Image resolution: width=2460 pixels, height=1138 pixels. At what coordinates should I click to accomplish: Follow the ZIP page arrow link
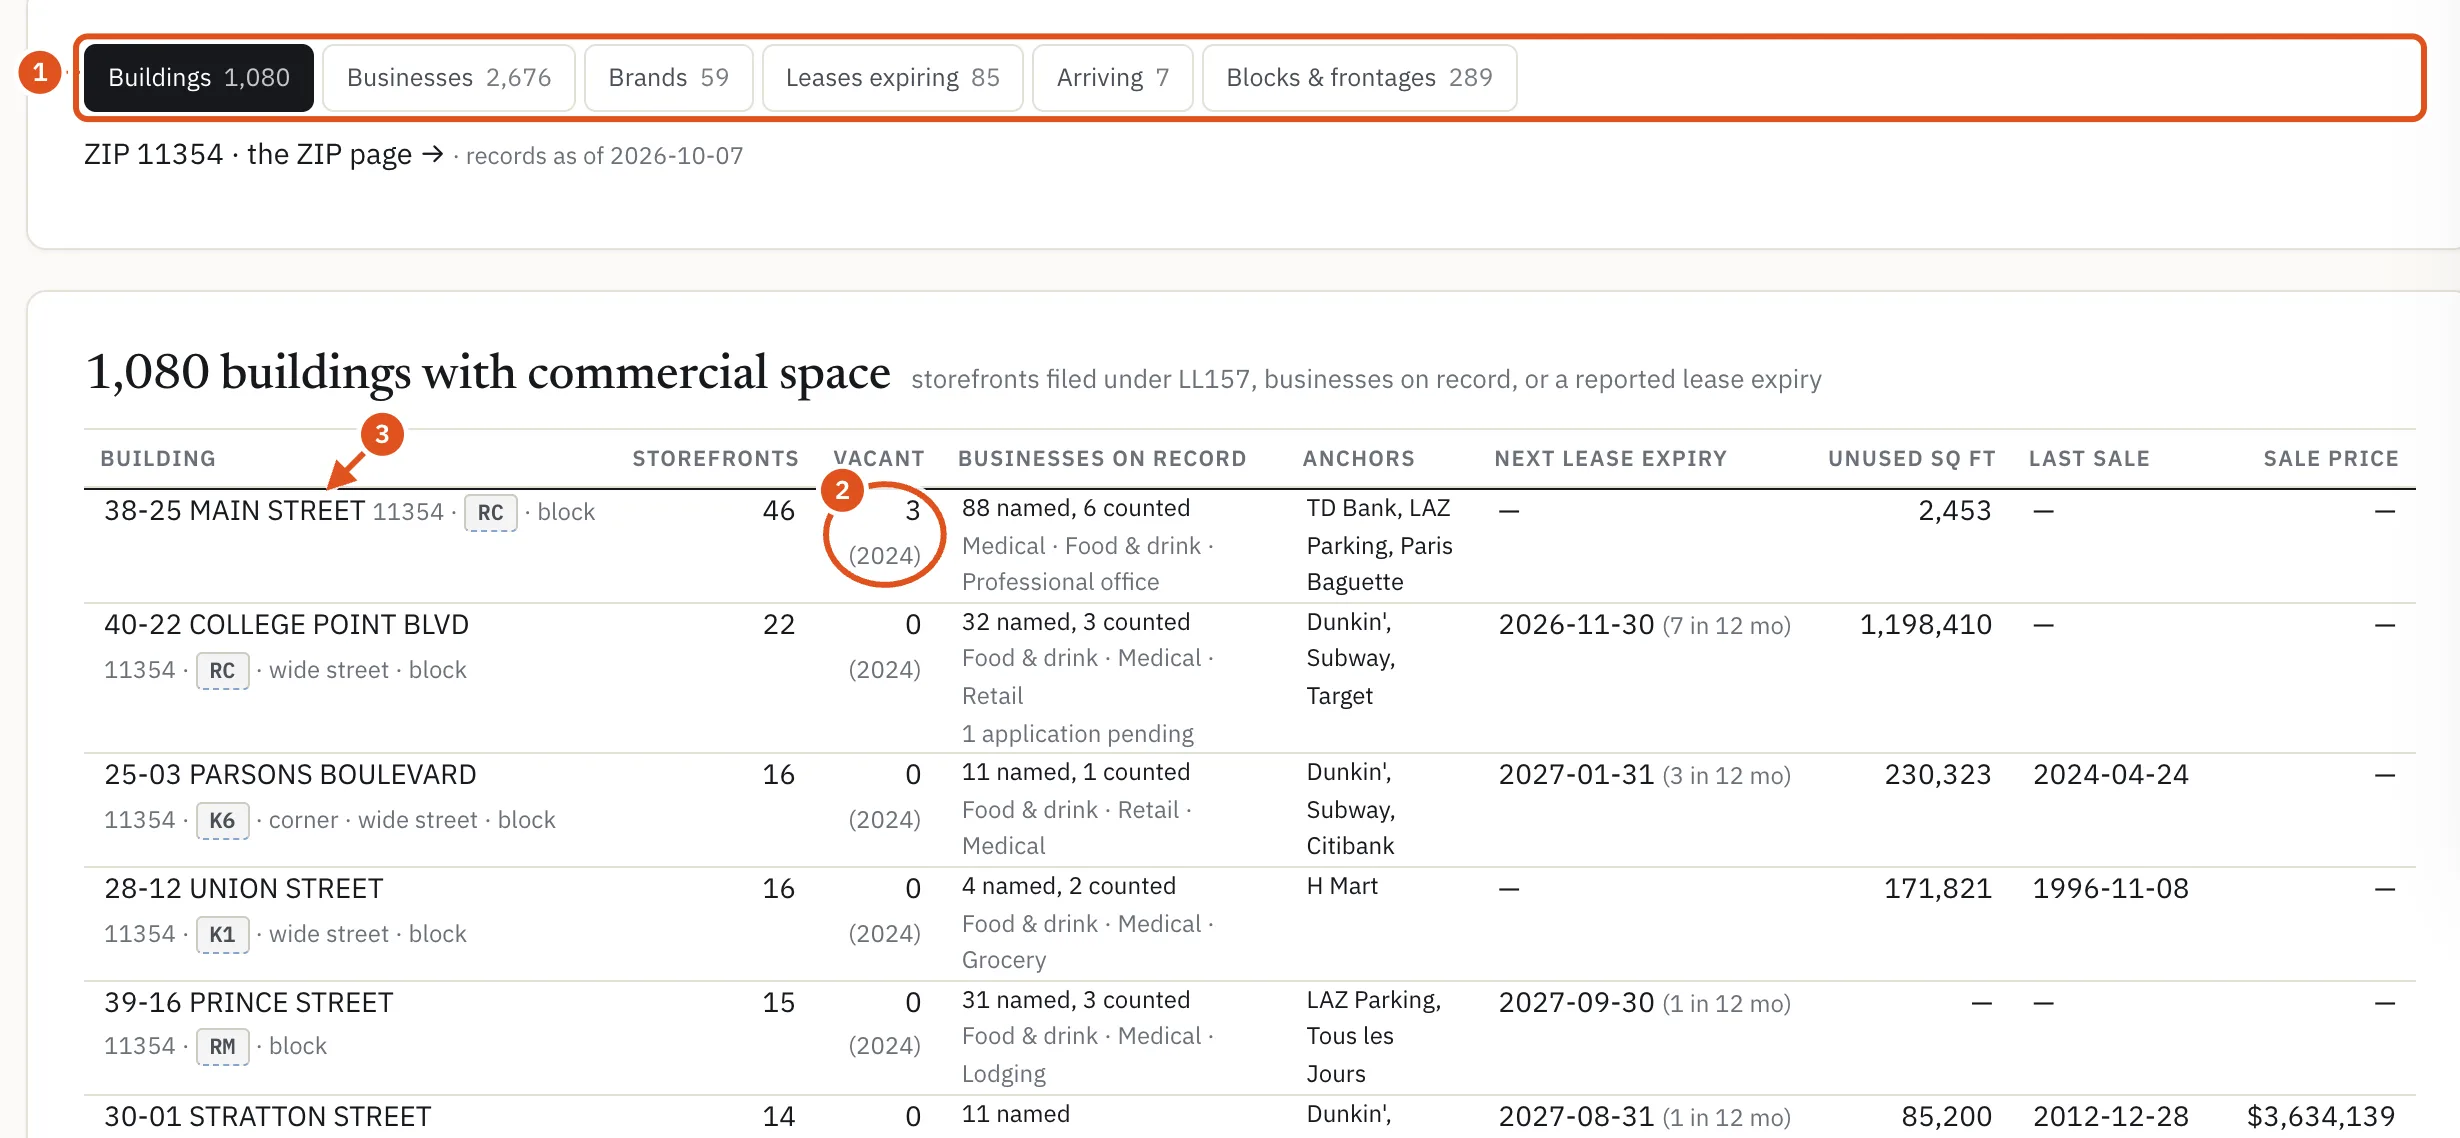point(345,155)
